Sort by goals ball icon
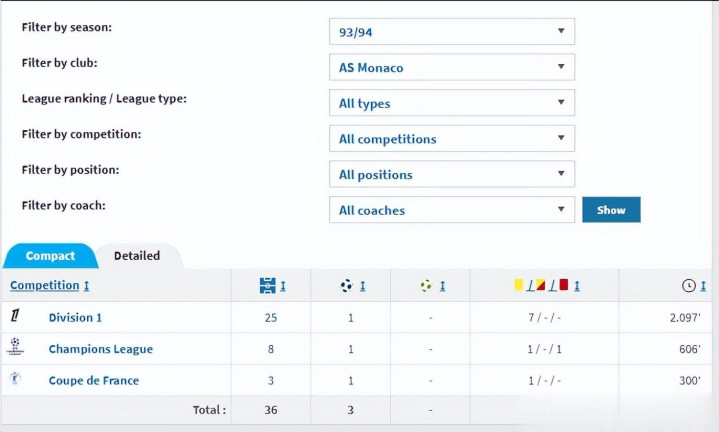 tap(347, 286)
